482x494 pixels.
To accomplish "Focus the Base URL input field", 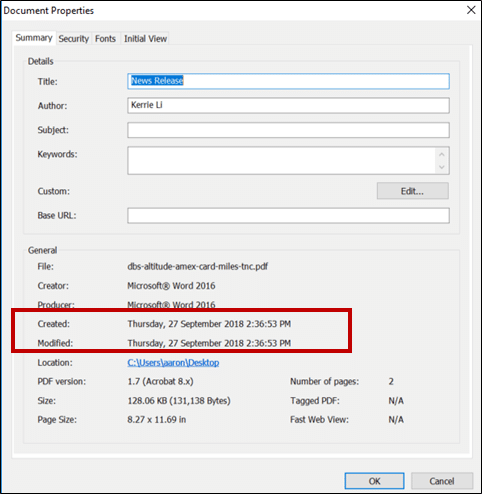I will (x=288, y=215).
